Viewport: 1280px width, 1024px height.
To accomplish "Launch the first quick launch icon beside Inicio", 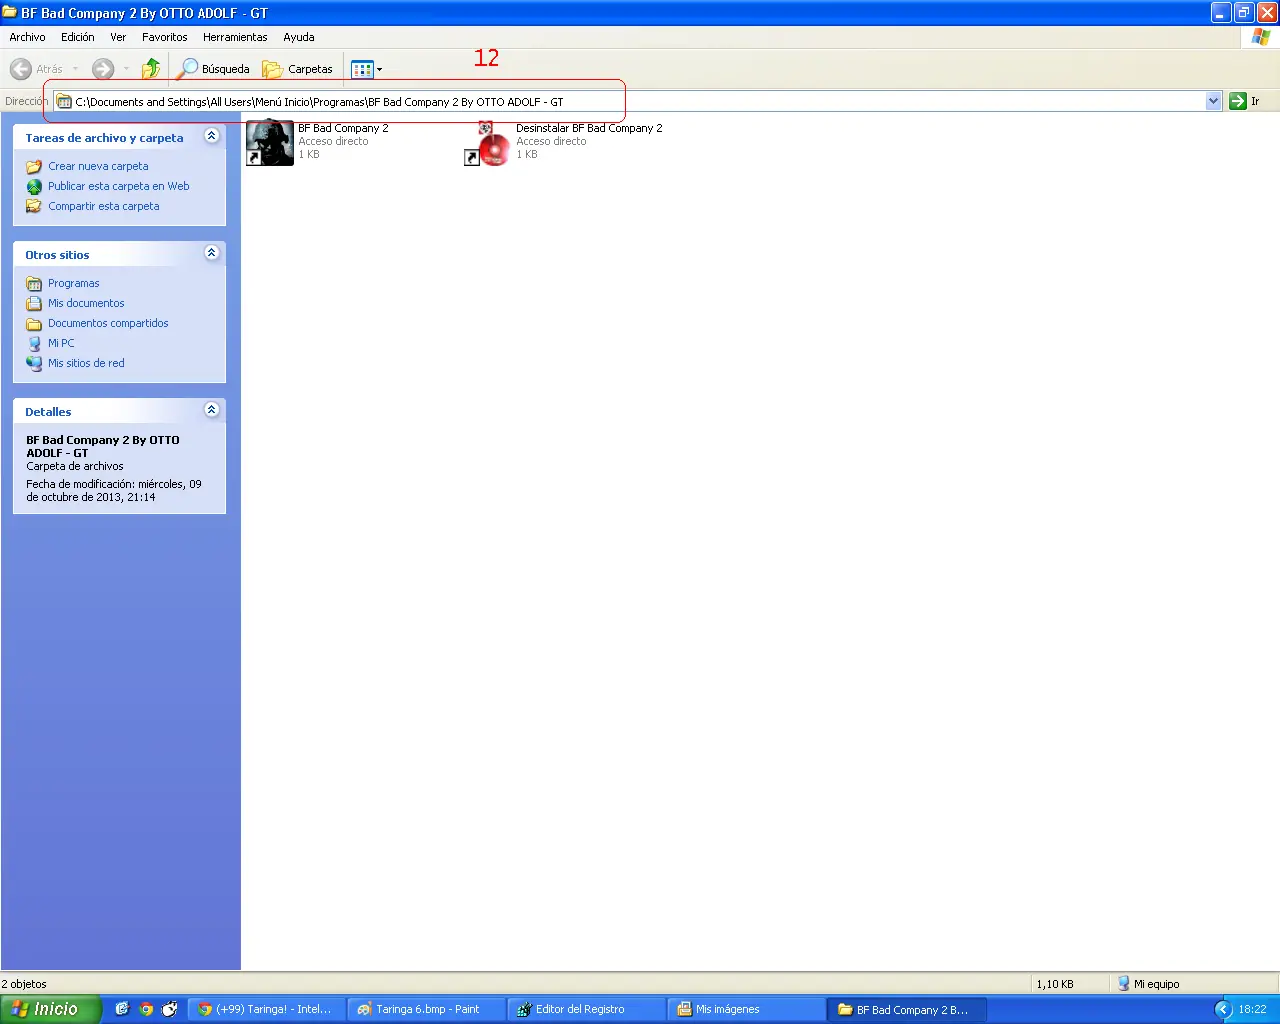I will point(122,1009).
